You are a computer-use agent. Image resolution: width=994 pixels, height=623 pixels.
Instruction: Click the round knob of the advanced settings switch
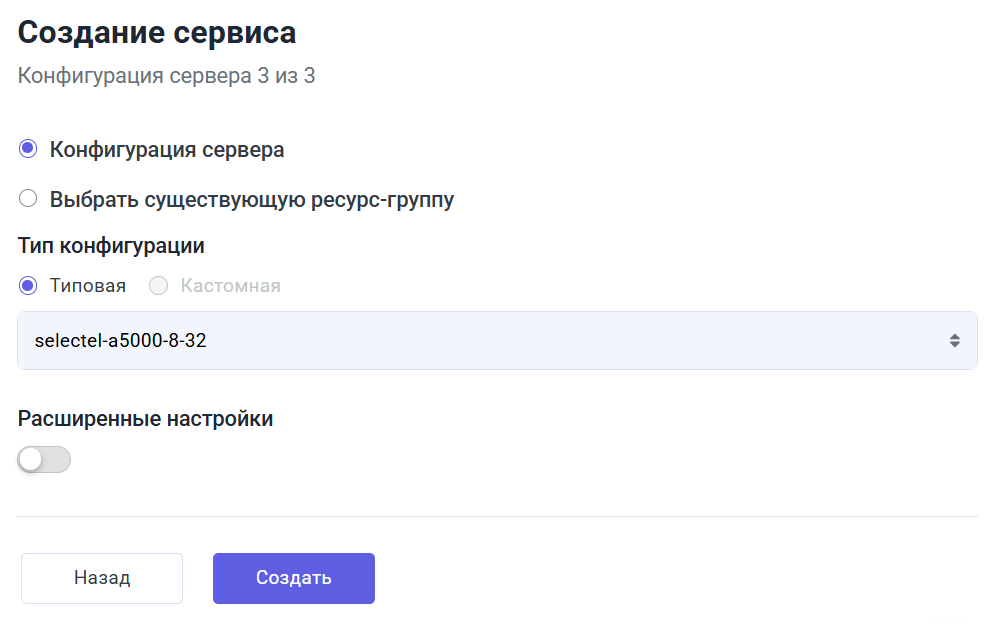point(33,459)
